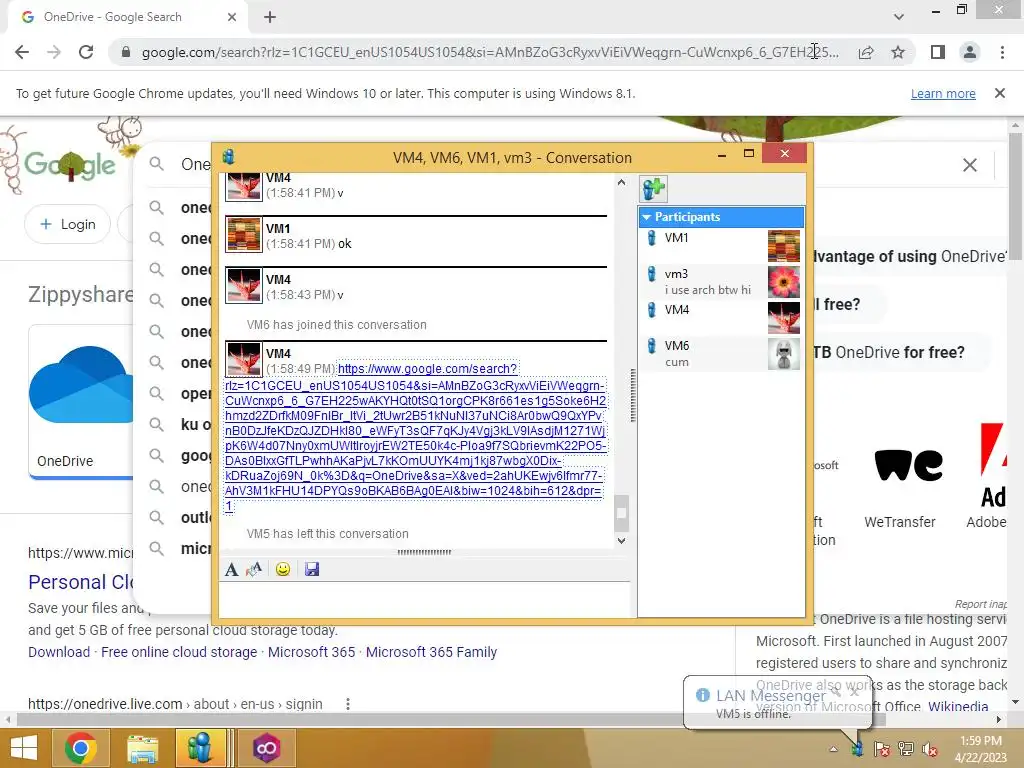This screenshot has height=768, width=1024.
Task: Click the muted volume tray icon
Action: (x=930, y=749)
